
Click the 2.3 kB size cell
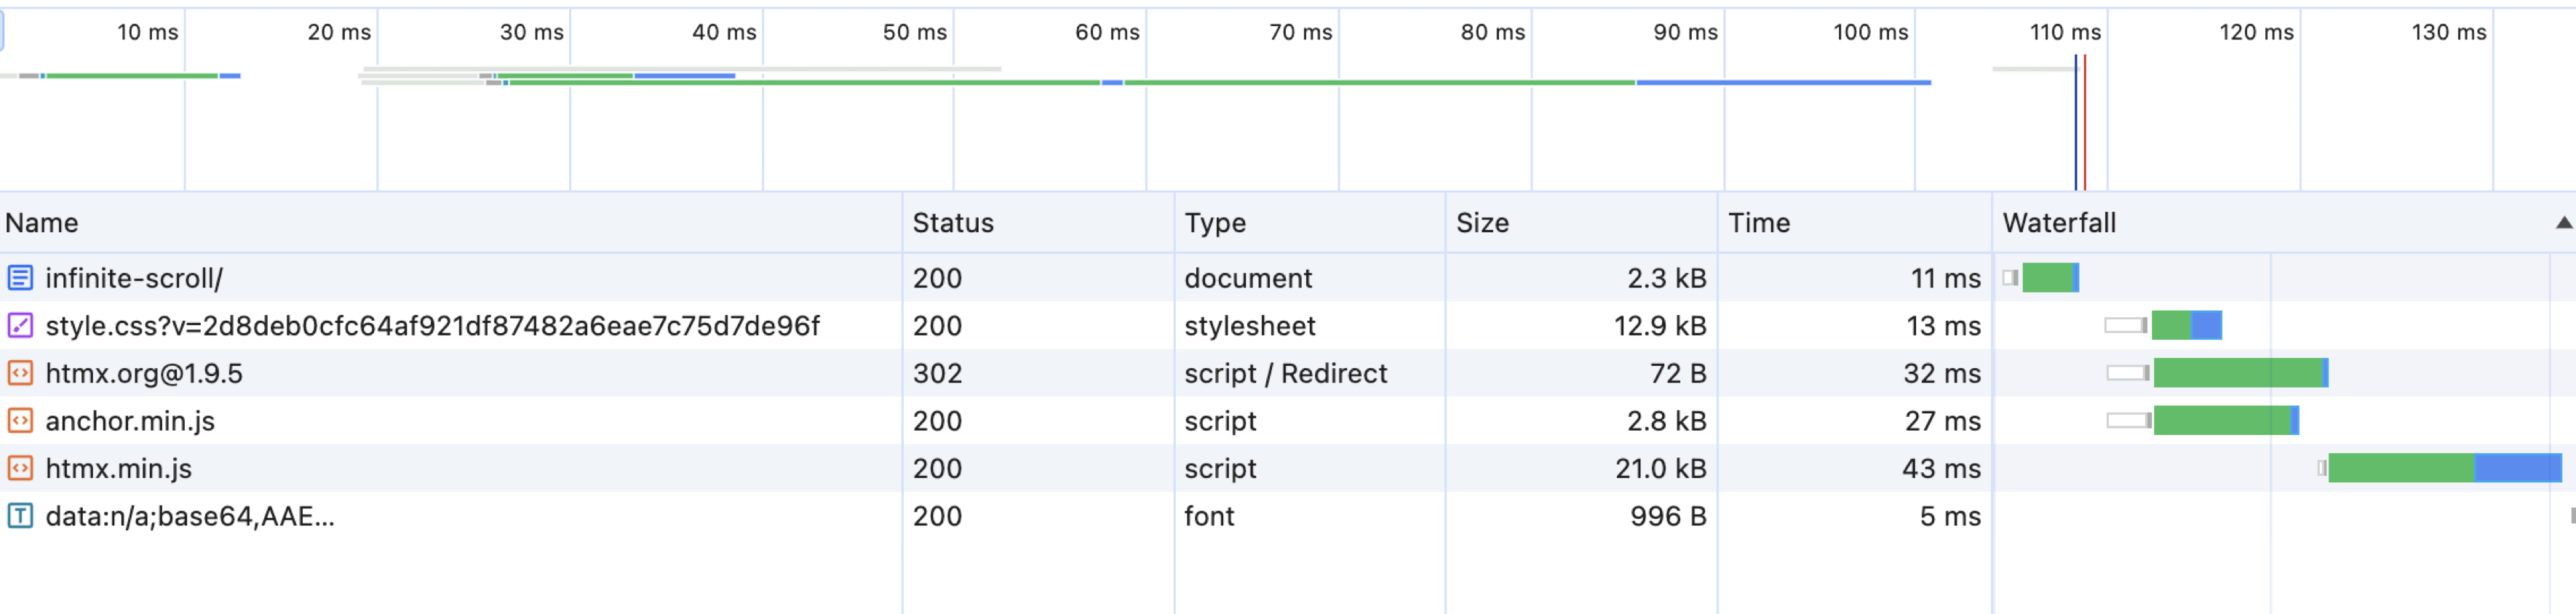click(x=1666, y=278)
